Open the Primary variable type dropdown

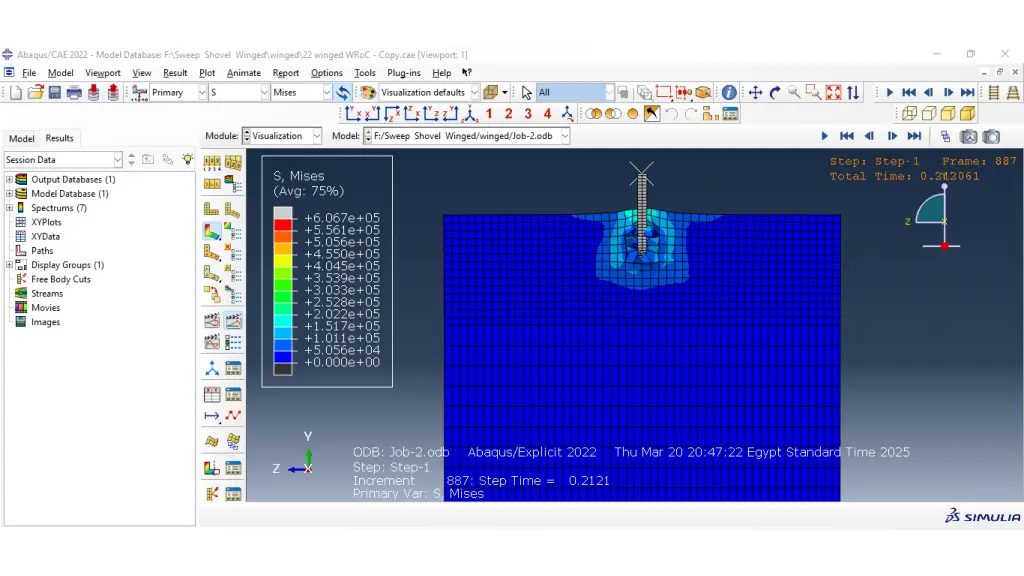point(202,93)
